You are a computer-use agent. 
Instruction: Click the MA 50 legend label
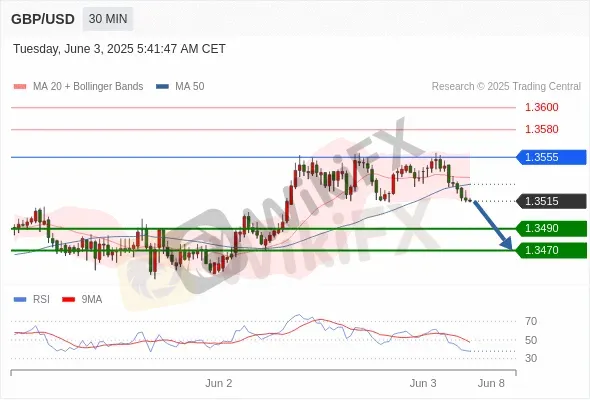pos(190,87)
